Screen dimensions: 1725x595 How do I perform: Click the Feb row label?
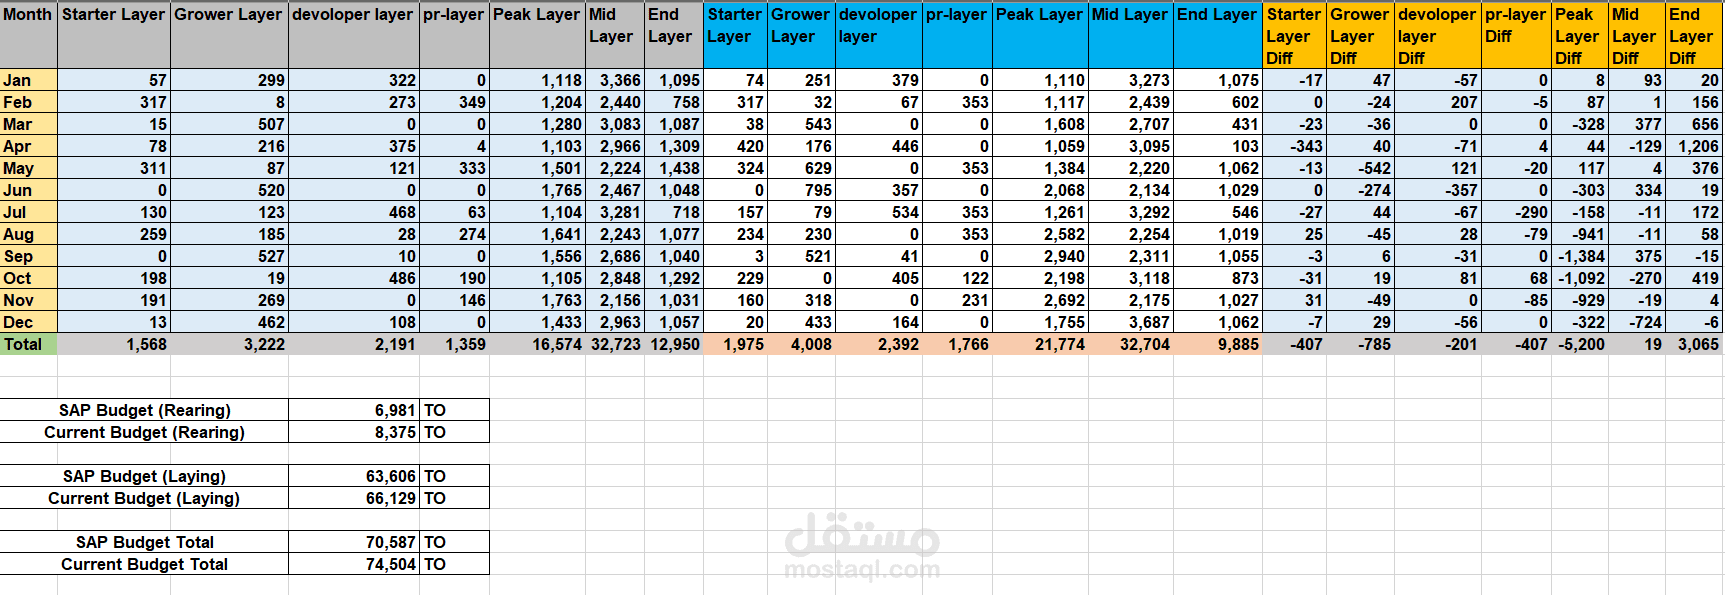(29, 102)
